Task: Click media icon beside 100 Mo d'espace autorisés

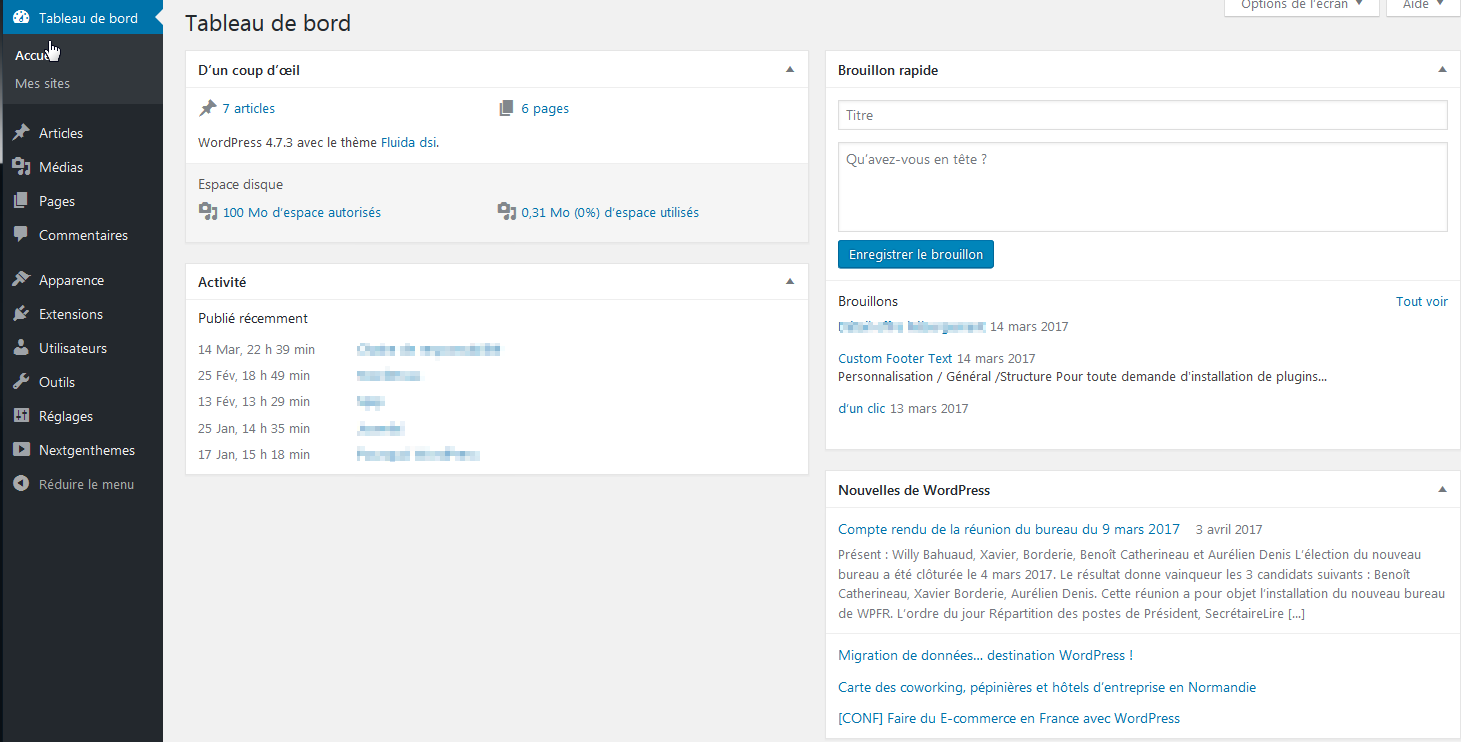Action: (x=207, y=212)
